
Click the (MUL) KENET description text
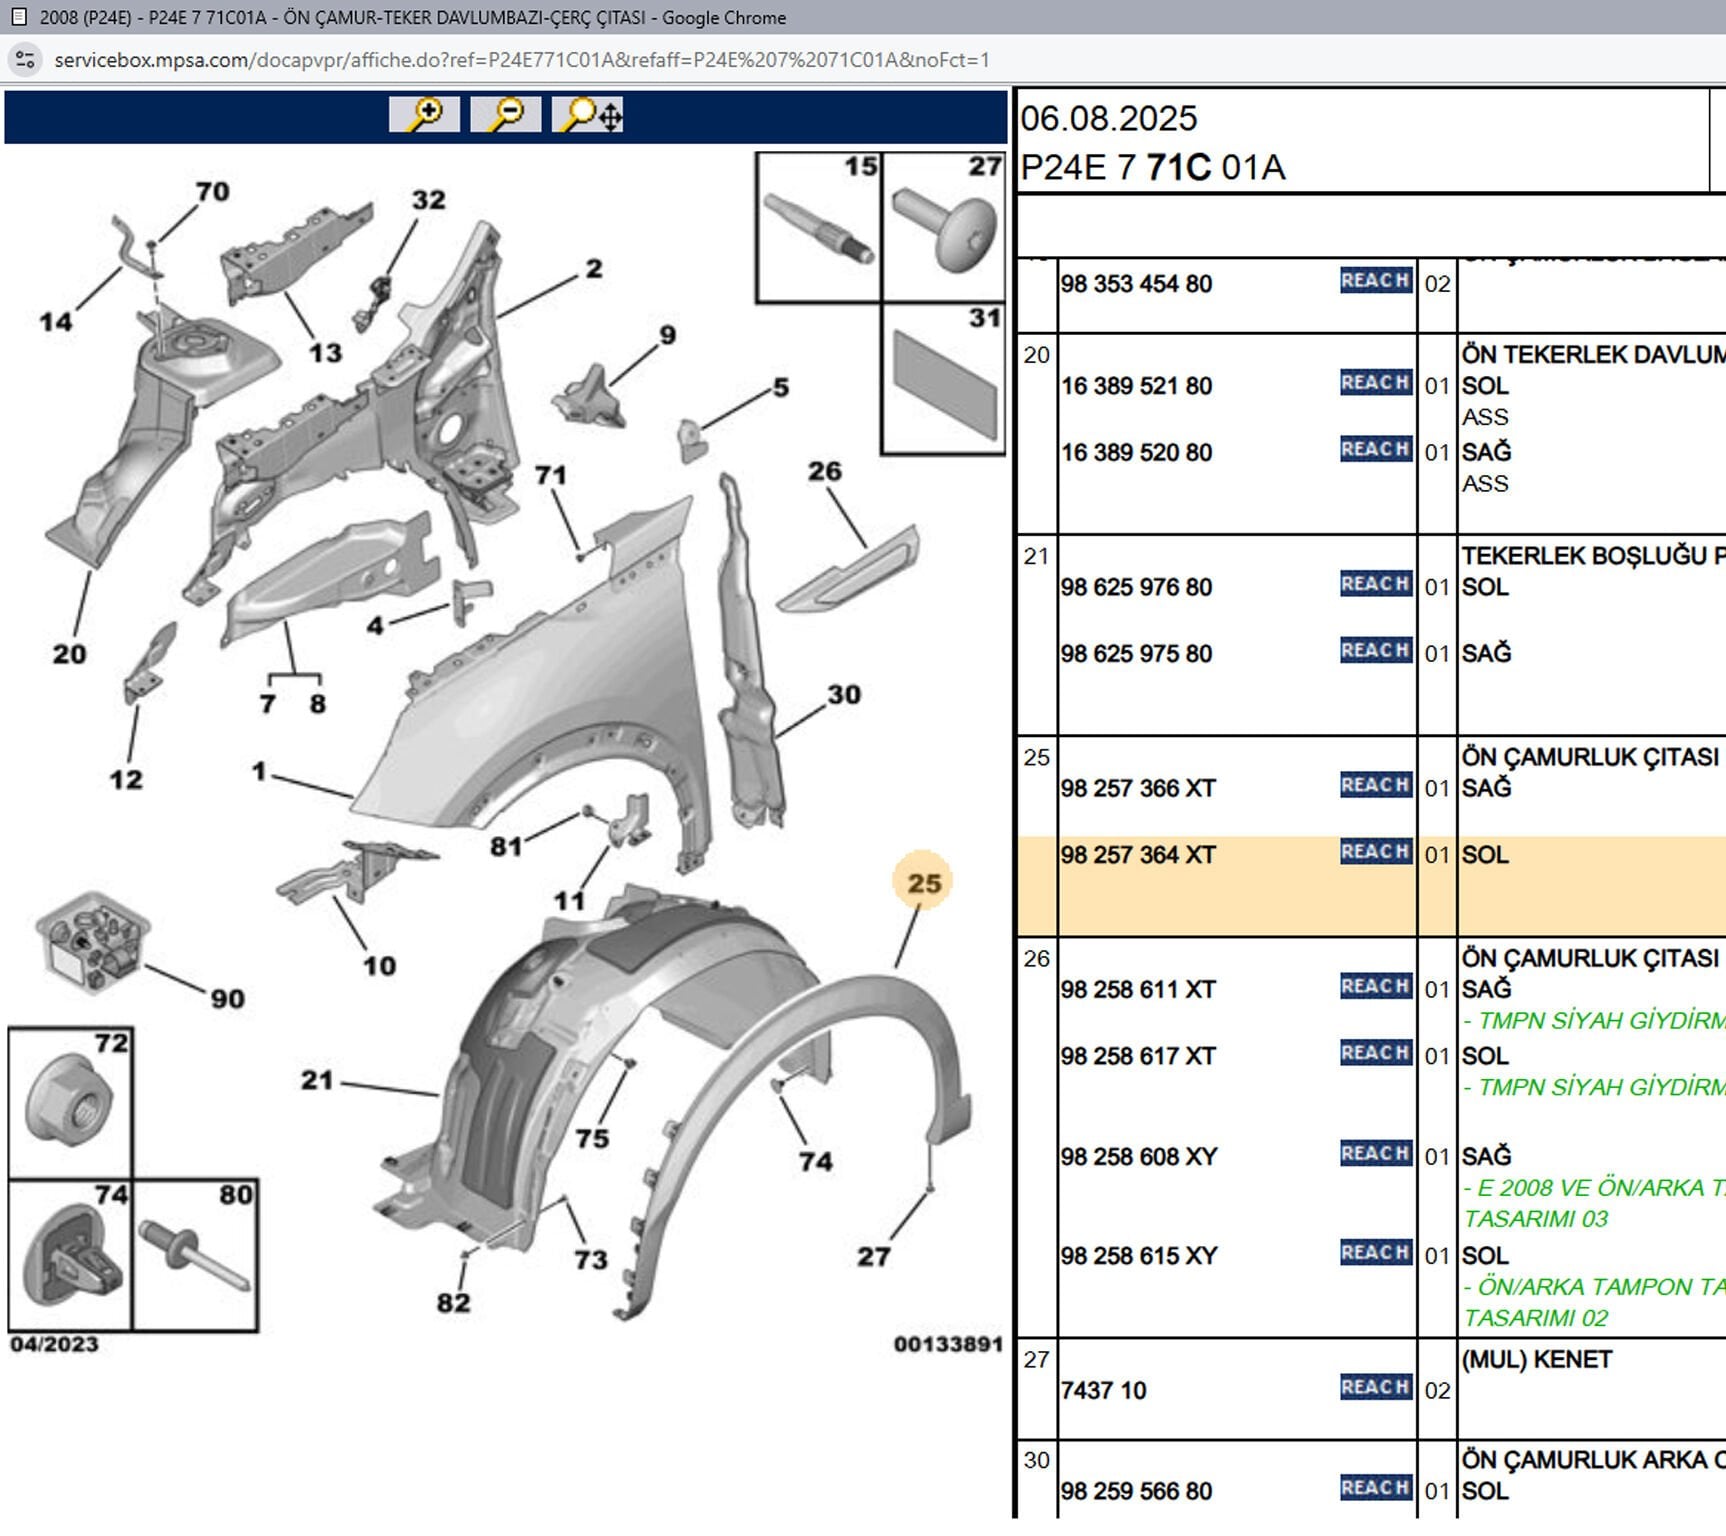[1537, 1360]
